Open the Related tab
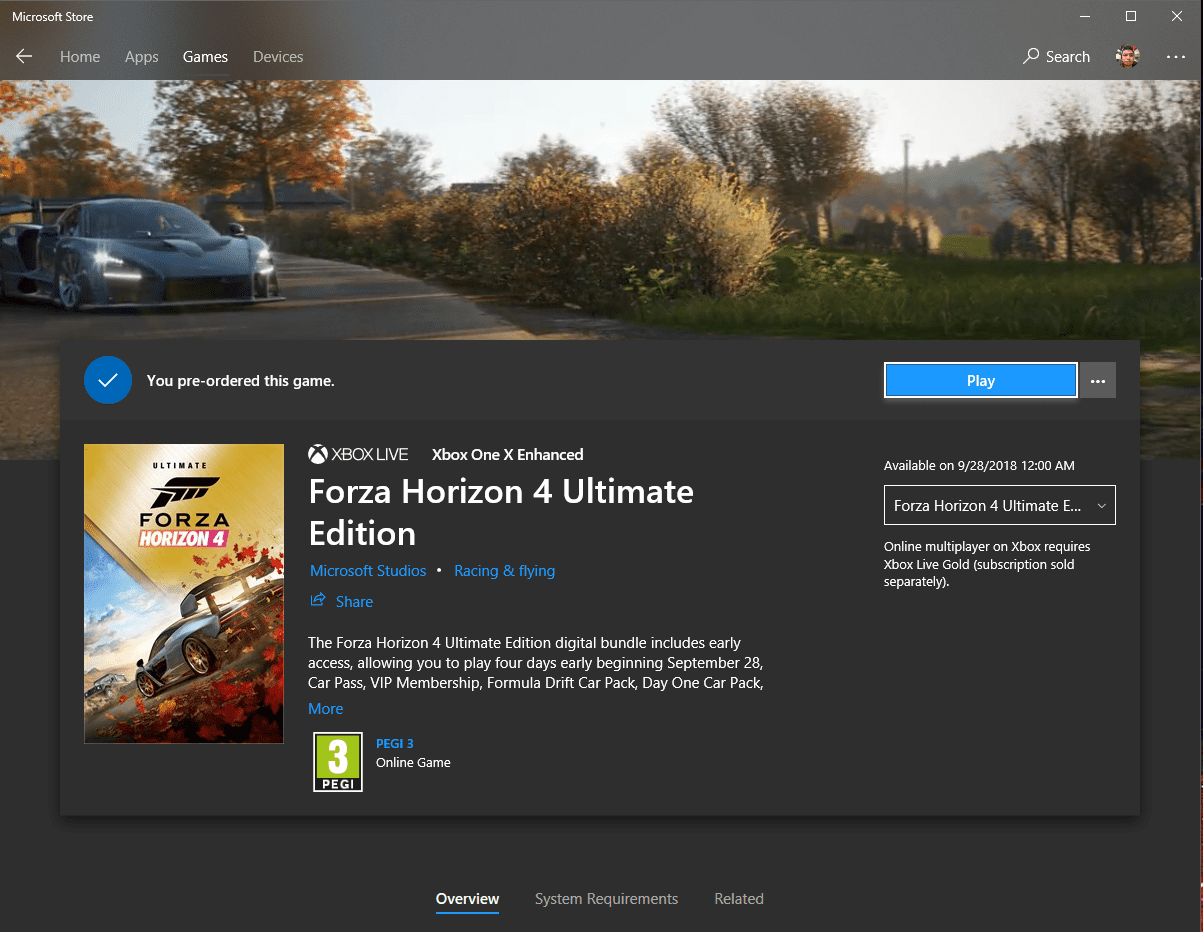The image size is (1203, 932). coord(739,899)
